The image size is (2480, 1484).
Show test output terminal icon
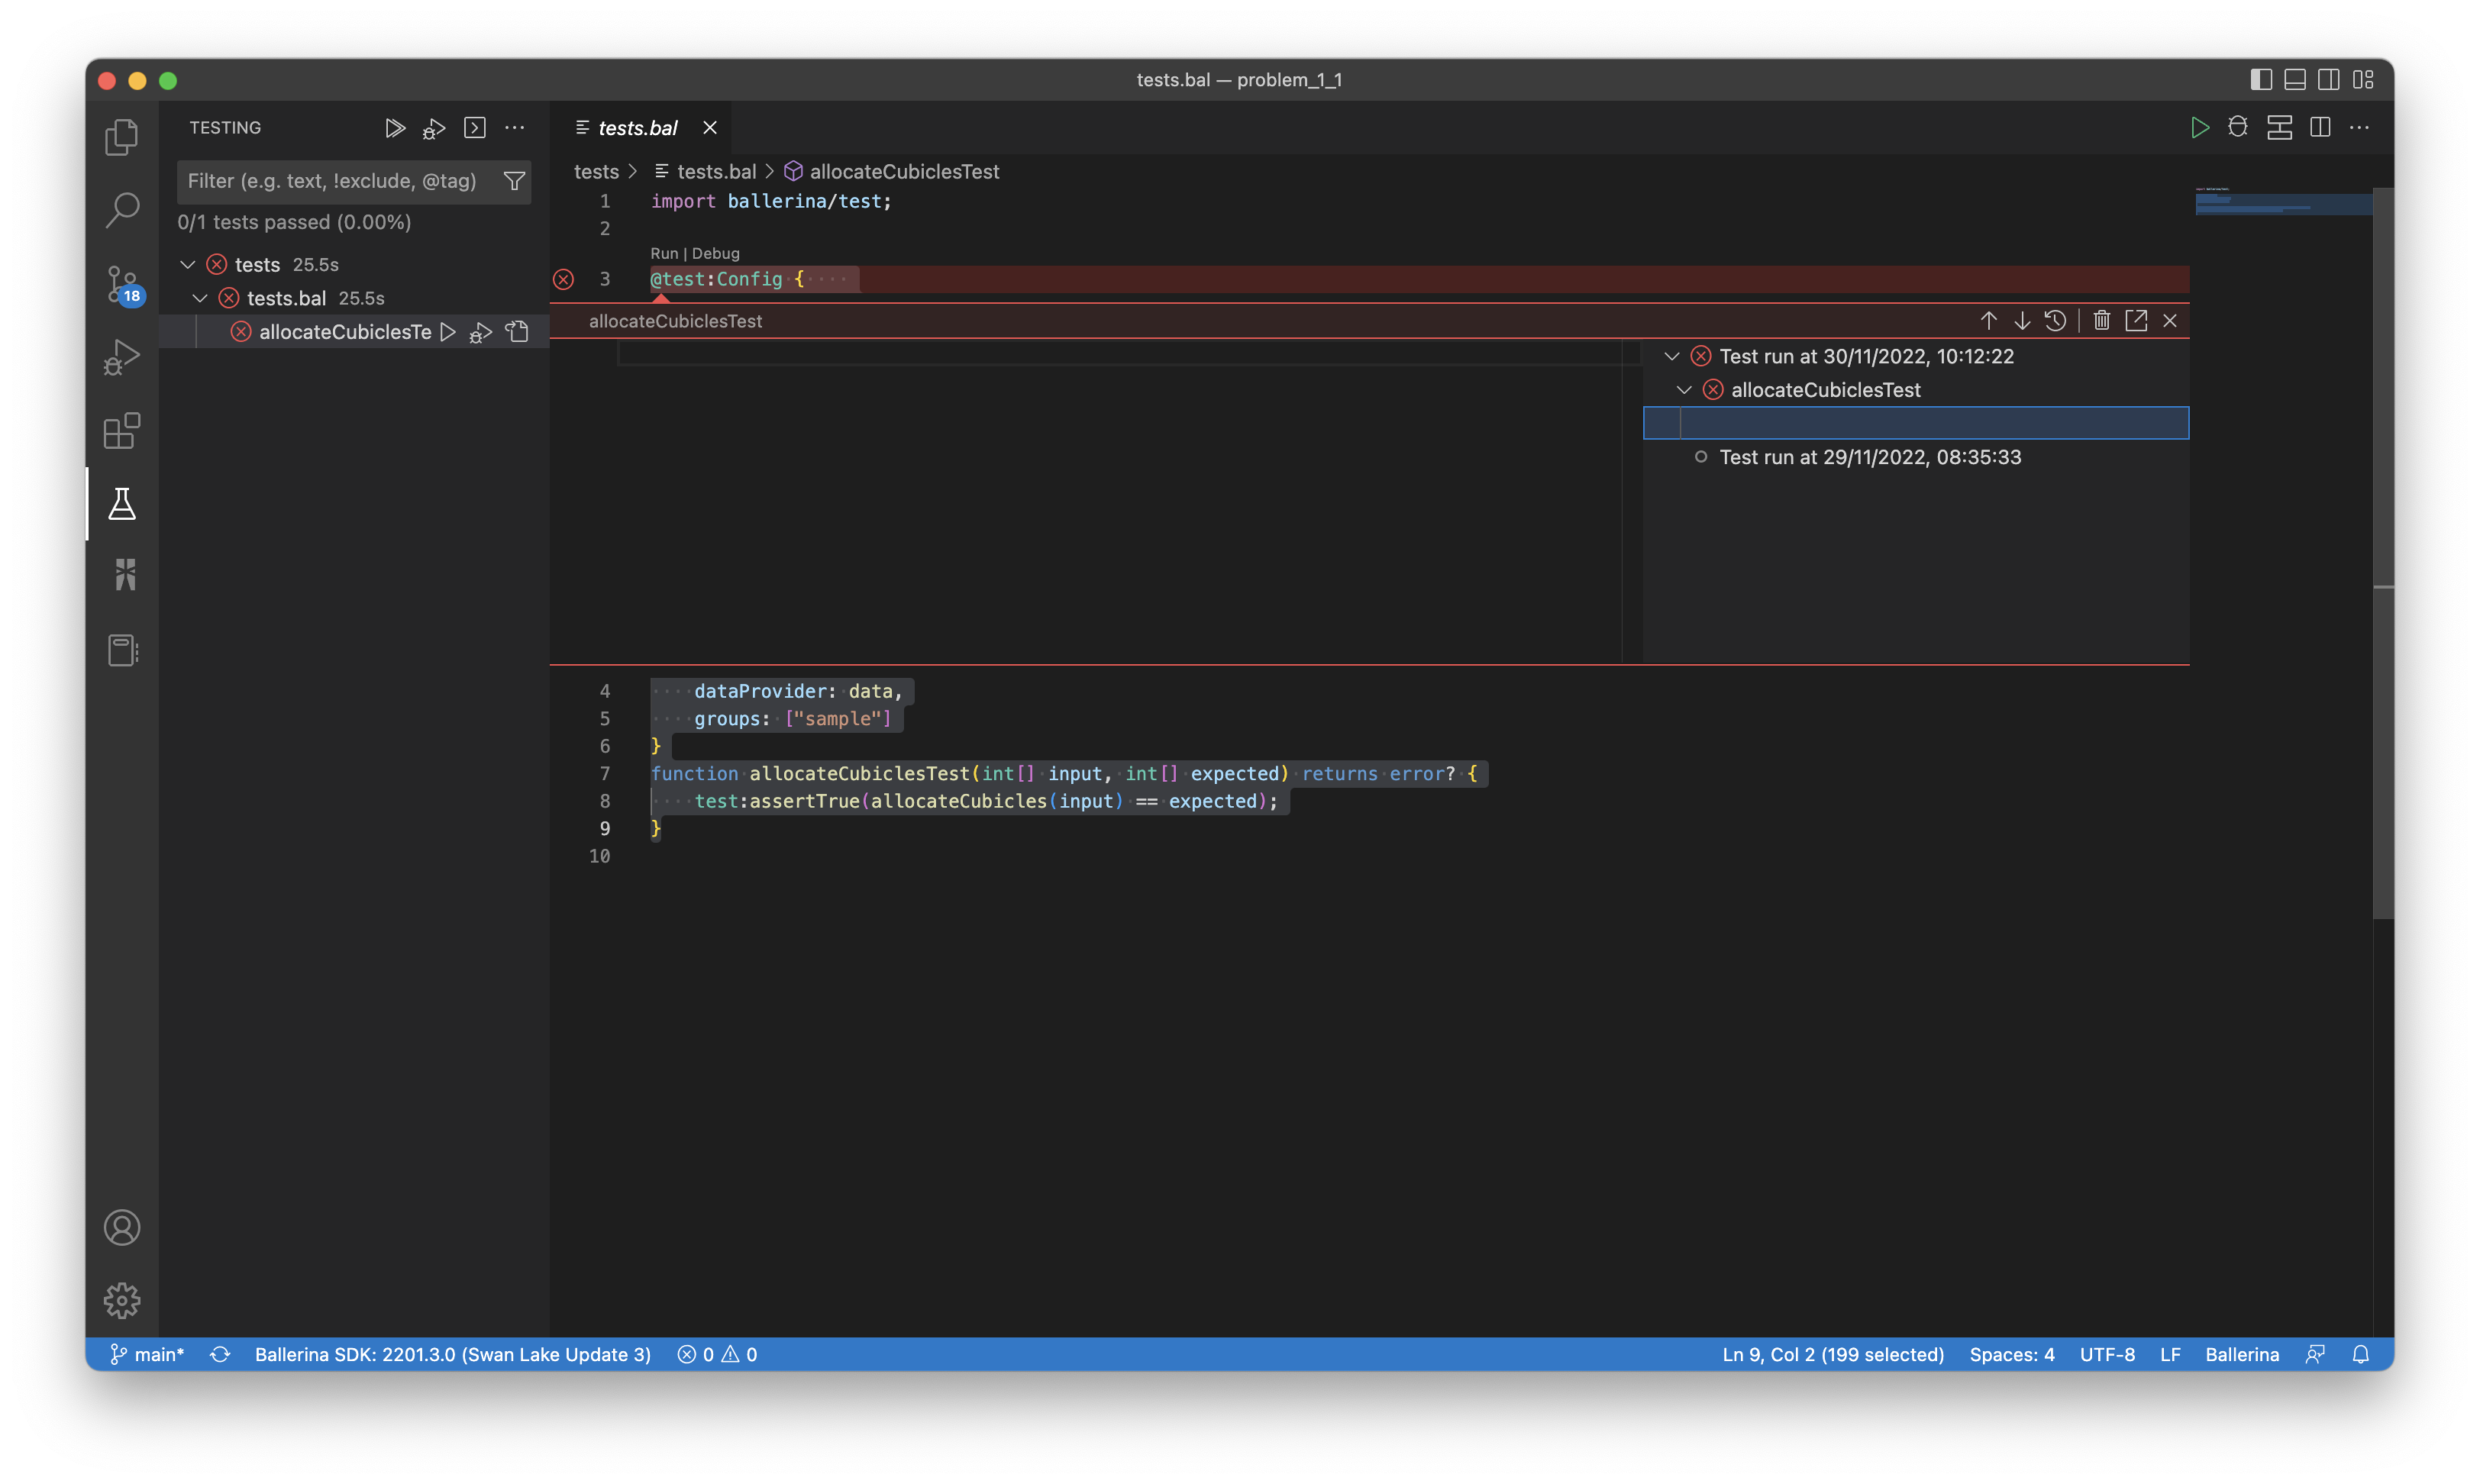474,128
